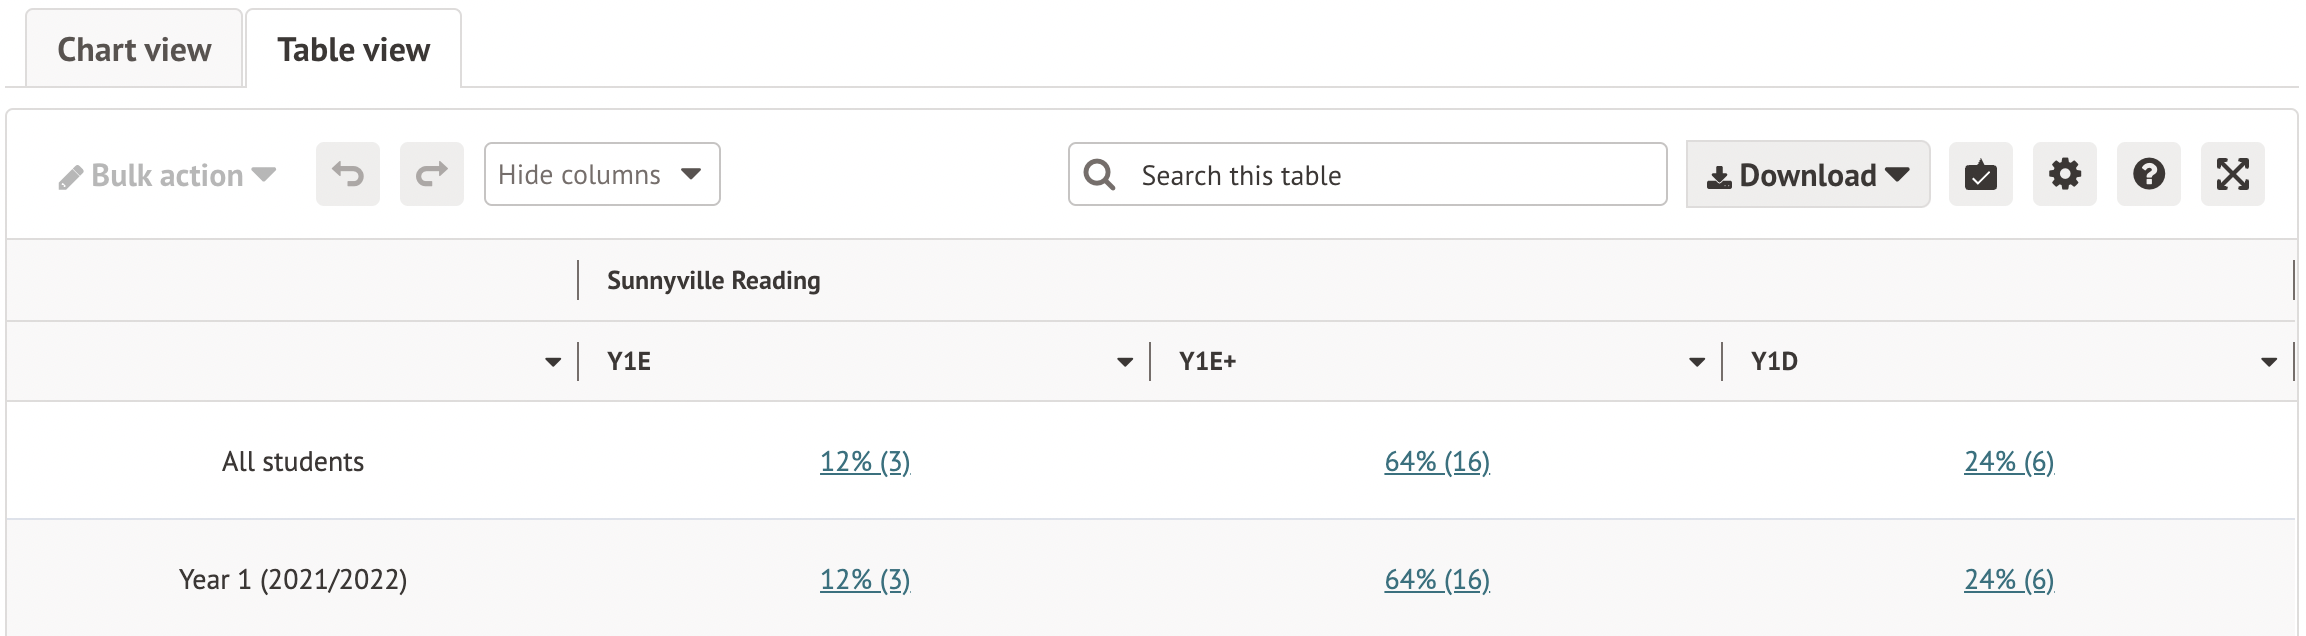Click the search magnifier icon
Viewport: 2306px width, 636px height.
tap(1099, 174)
